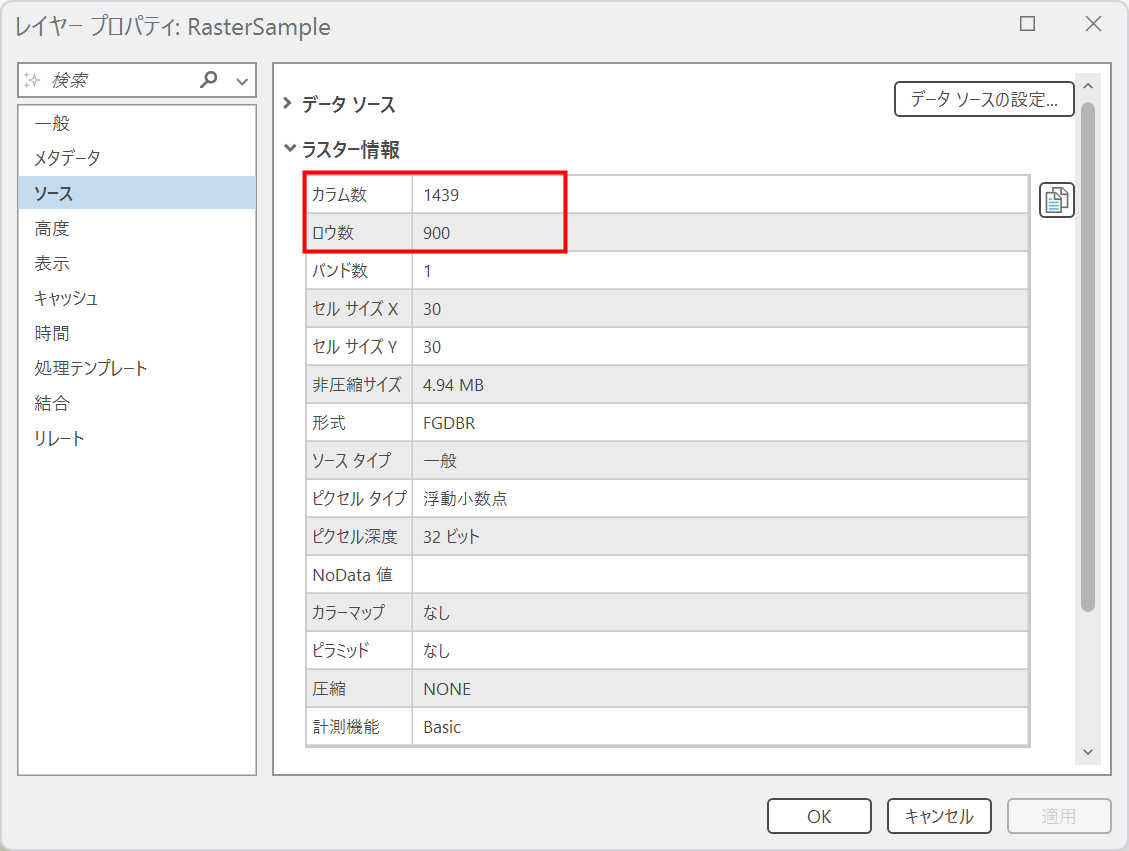This screenshot has width=1129, height=851.
Task: Click the キャンセル button
Action: pyautogui.click(x=939, y=816)
